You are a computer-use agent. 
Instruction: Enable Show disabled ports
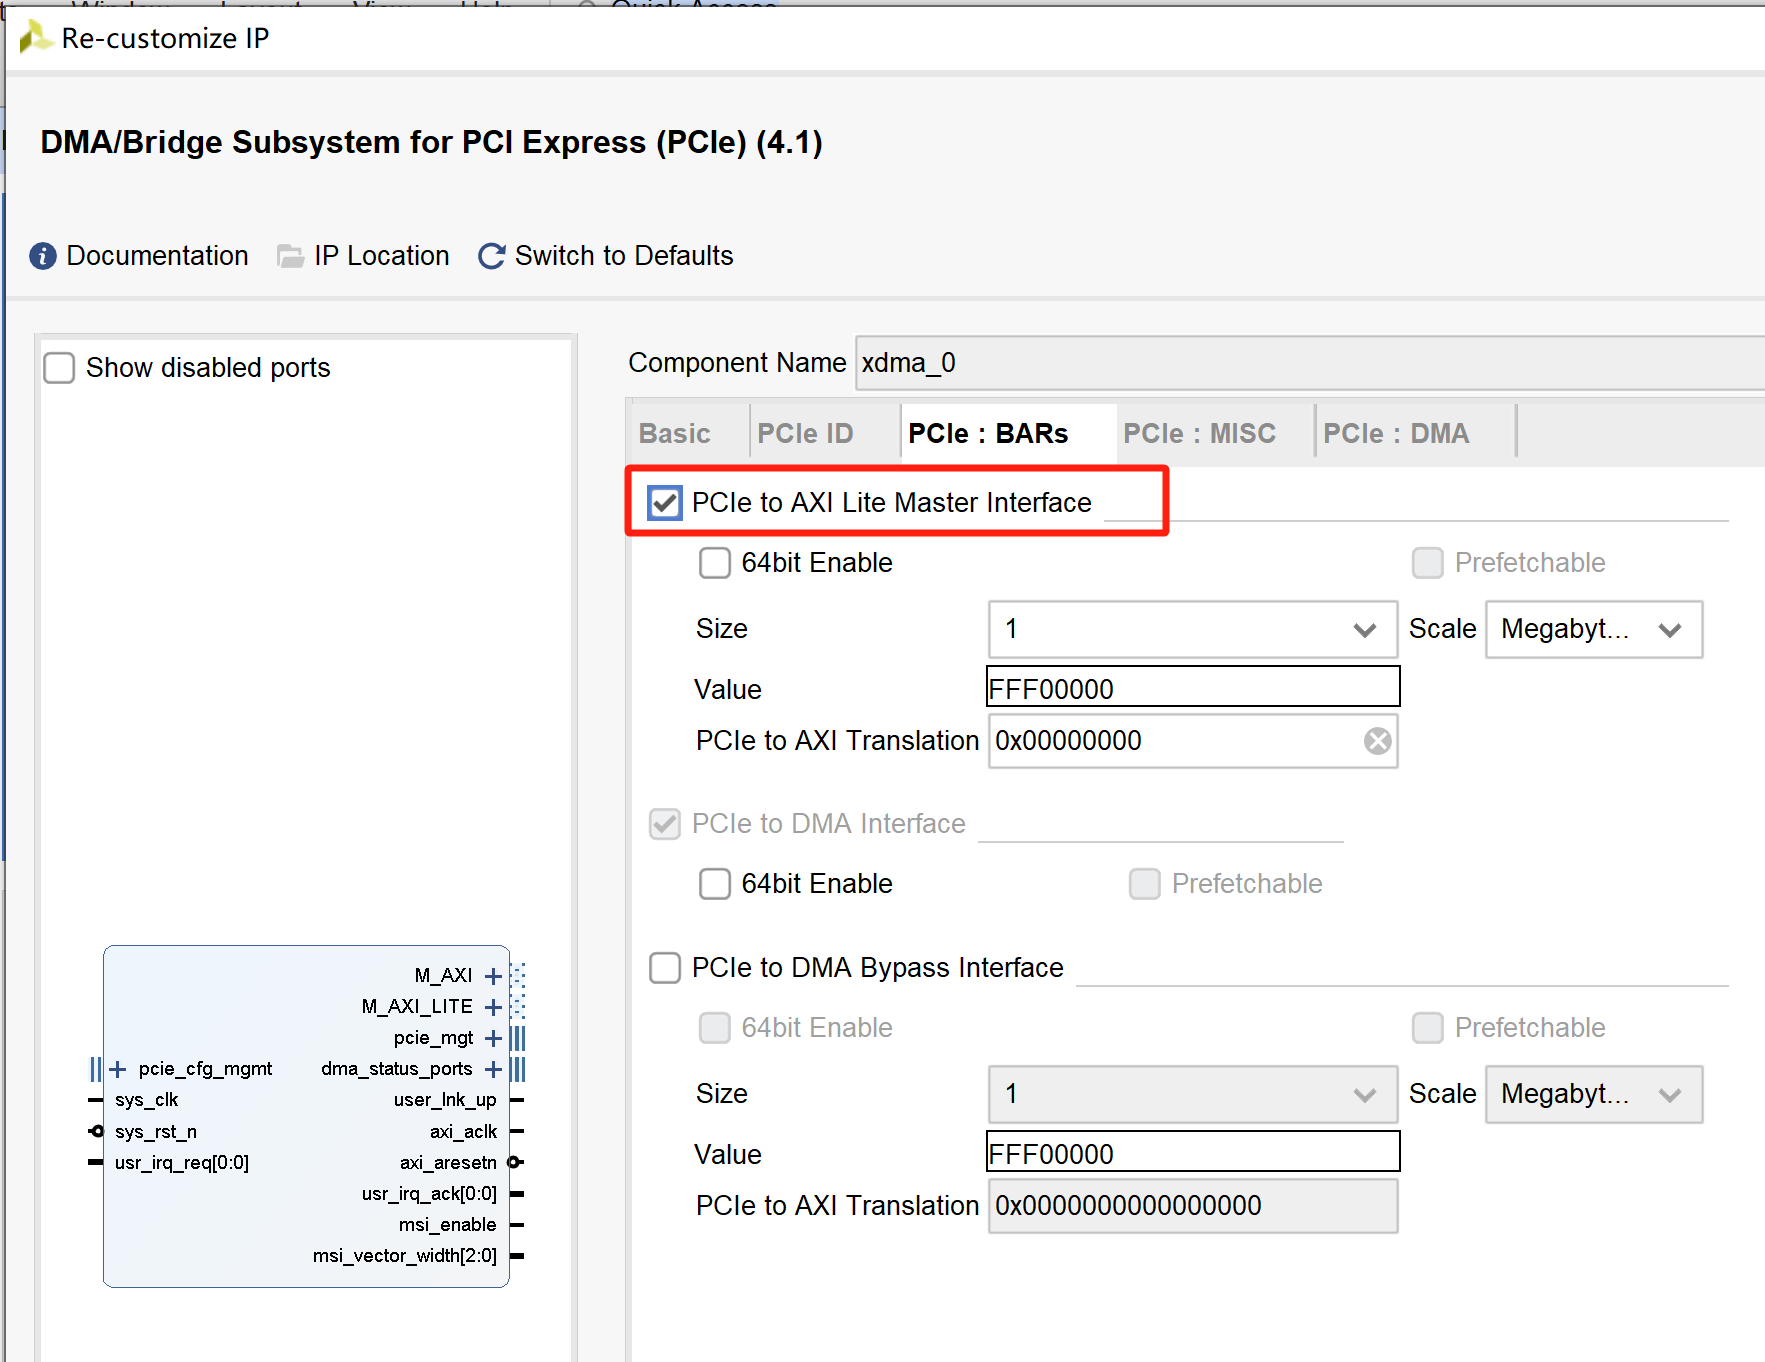click(59, 367)
